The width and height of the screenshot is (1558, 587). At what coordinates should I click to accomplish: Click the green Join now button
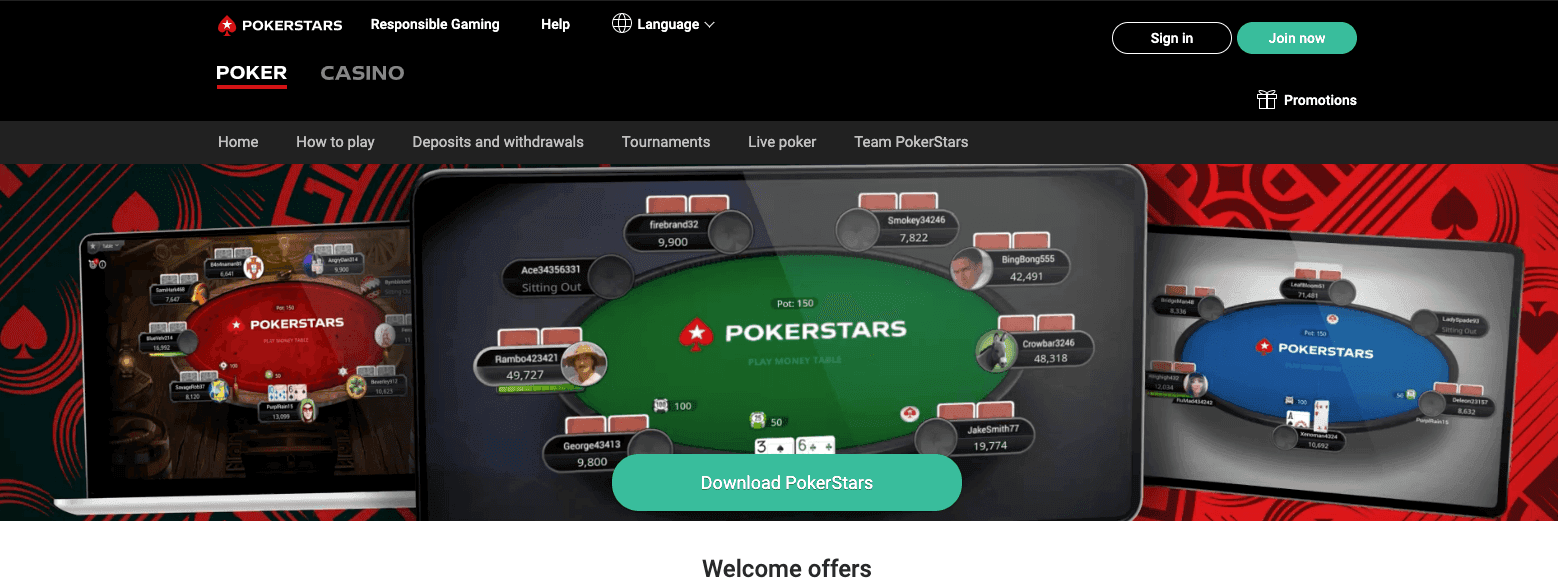(1297, 38)
